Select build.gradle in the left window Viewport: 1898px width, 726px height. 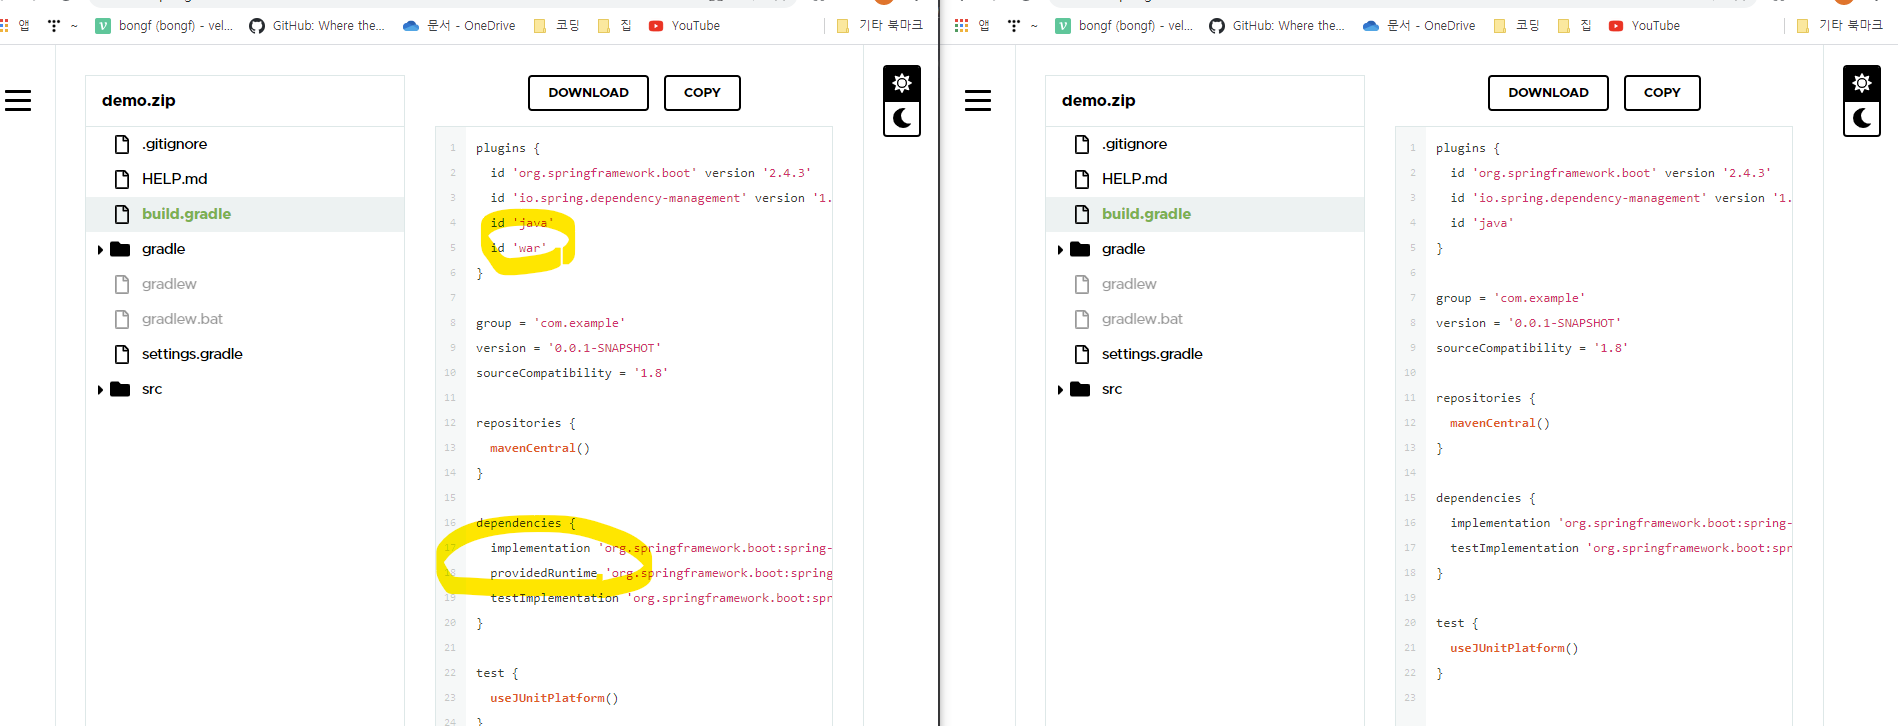[245, 214]
